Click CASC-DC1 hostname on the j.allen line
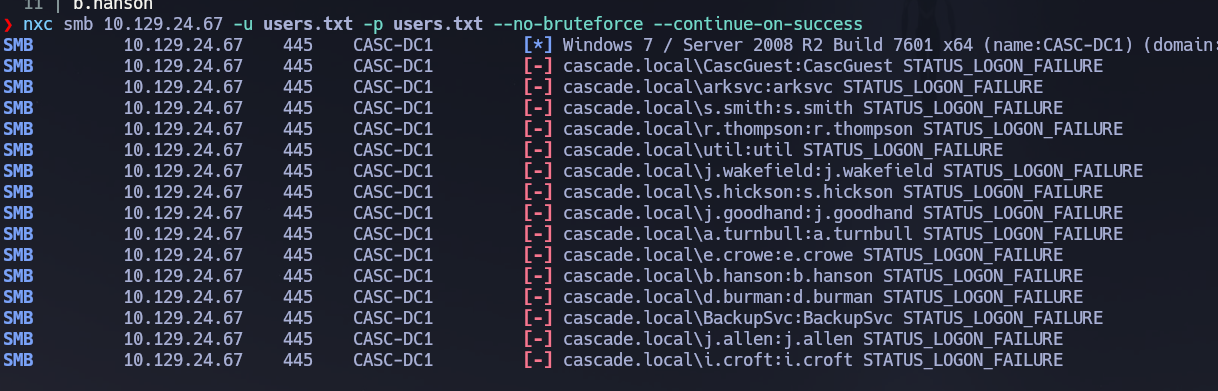 point(393,339)
